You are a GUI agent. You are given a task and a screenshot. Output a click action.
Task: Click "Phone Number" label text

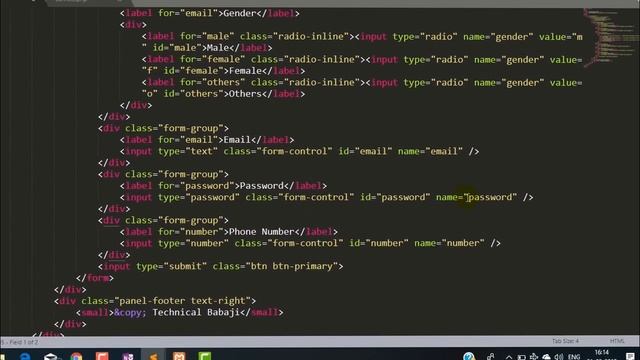(262, 231)
